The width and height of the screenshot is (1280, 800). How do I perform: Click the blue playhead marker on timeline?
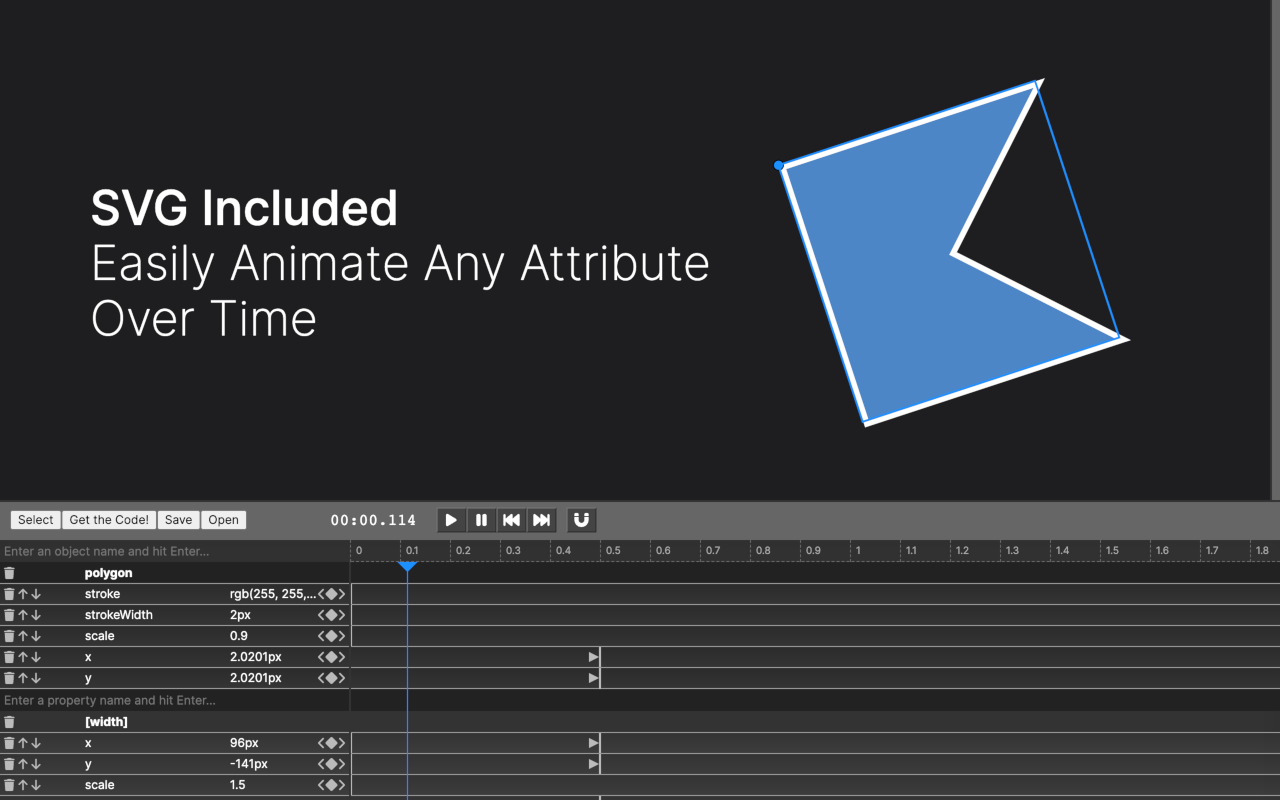point(407,567)
